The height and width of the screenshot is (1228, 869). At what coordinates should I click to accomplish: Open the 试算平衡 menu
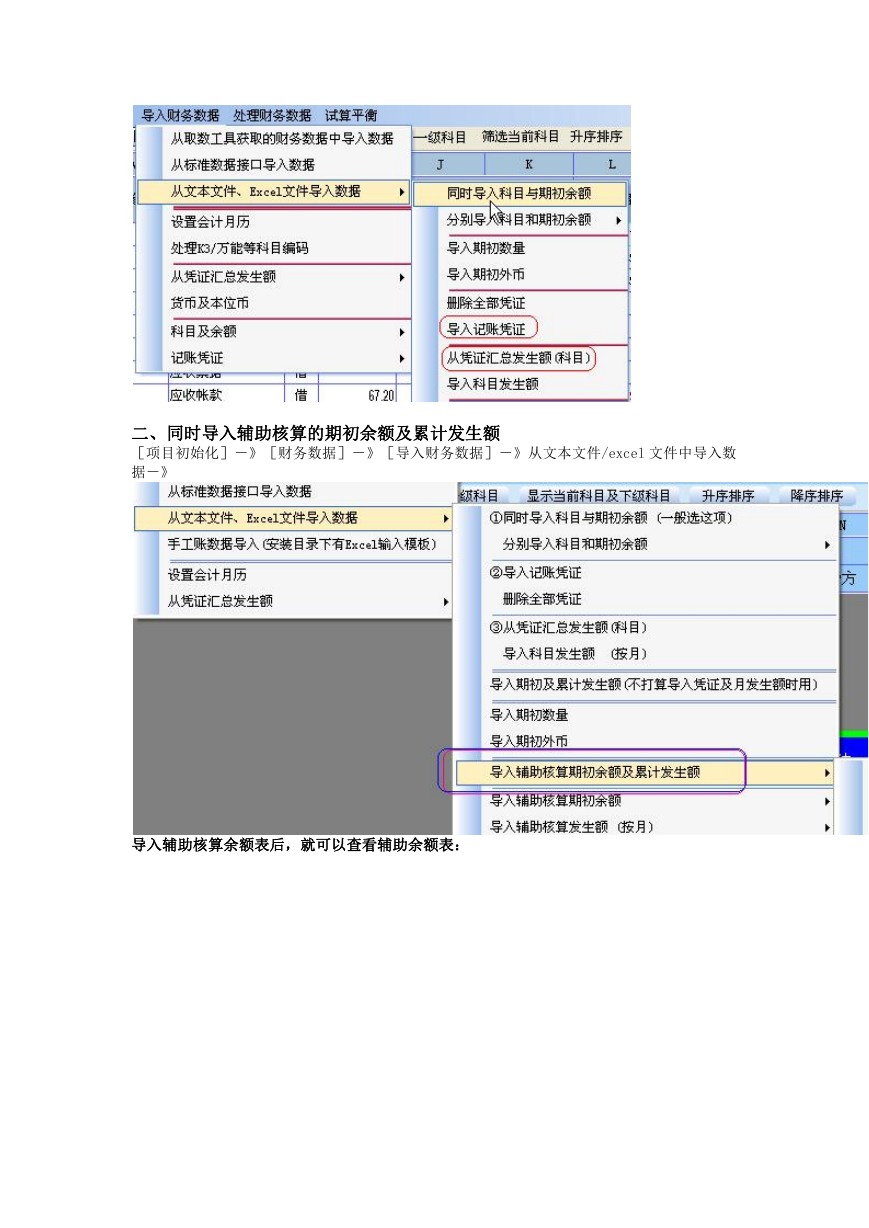click(x=350, y=115)
